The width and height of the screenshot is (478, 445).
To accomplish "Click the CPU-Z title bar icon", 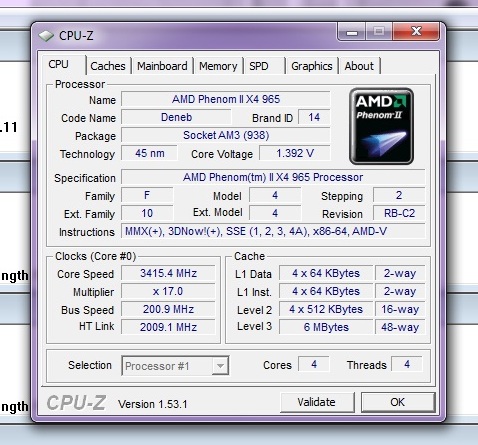I will [46, 36].
